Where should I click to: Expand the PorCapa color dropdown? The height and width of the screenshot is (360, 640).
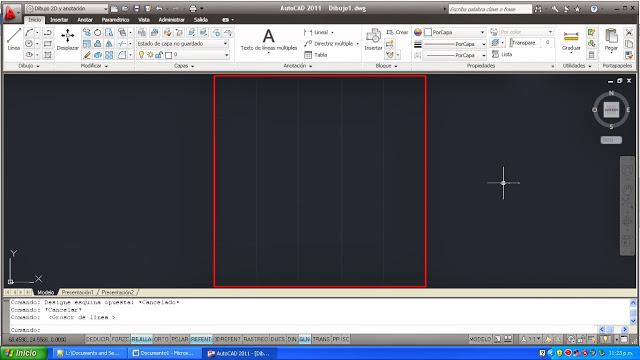(454, 32)
